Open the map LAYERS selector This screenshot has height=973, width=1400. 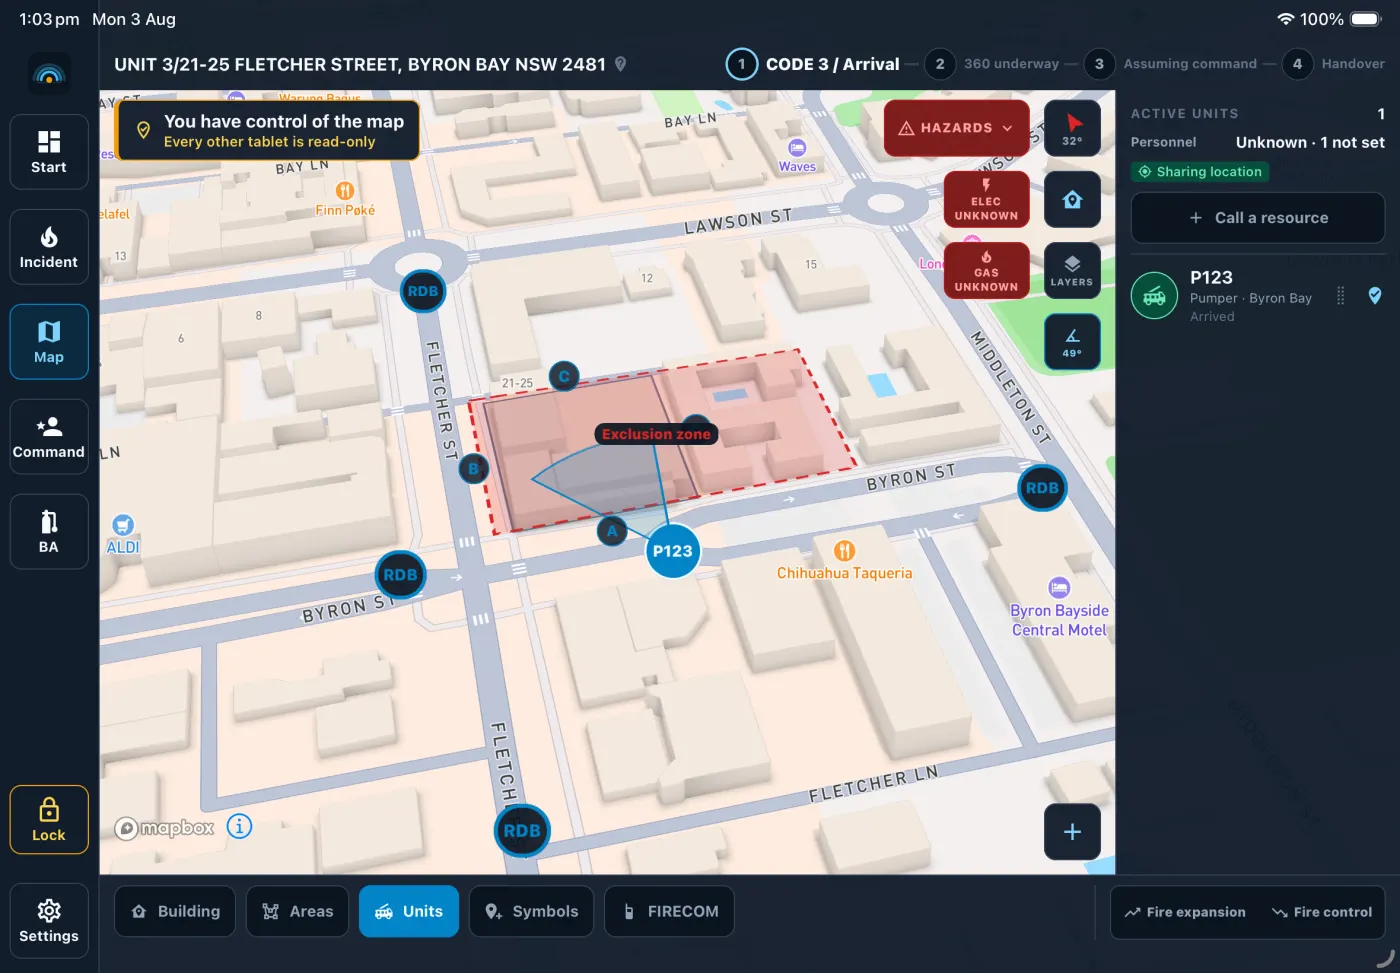coord(1073,271)
